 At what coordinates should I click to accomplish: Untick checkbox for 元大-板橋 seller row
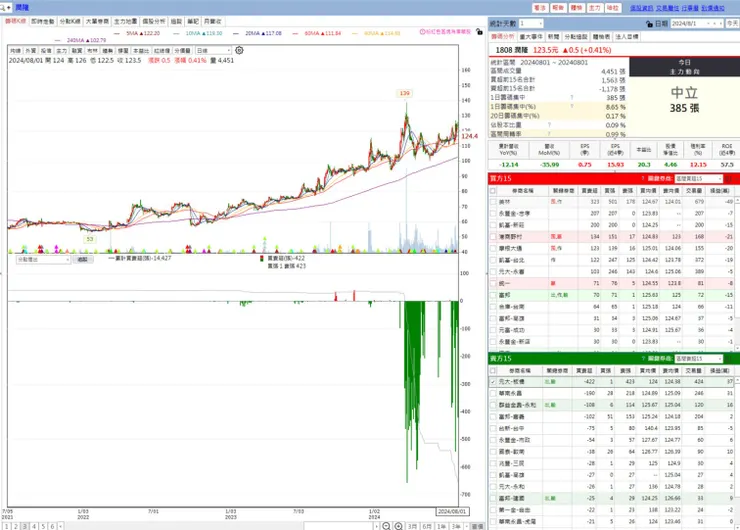click(x=493, y=382)
